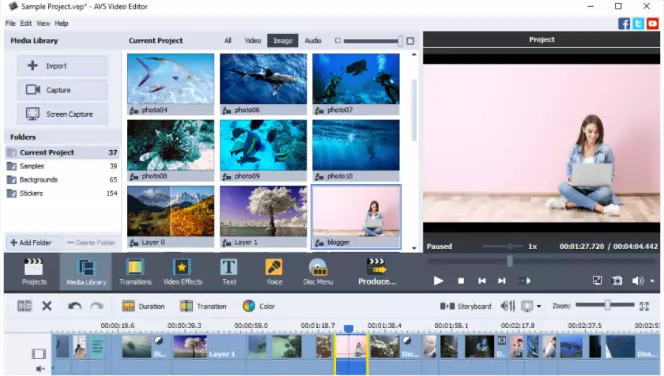Undo the last action

tap(75, 306)
